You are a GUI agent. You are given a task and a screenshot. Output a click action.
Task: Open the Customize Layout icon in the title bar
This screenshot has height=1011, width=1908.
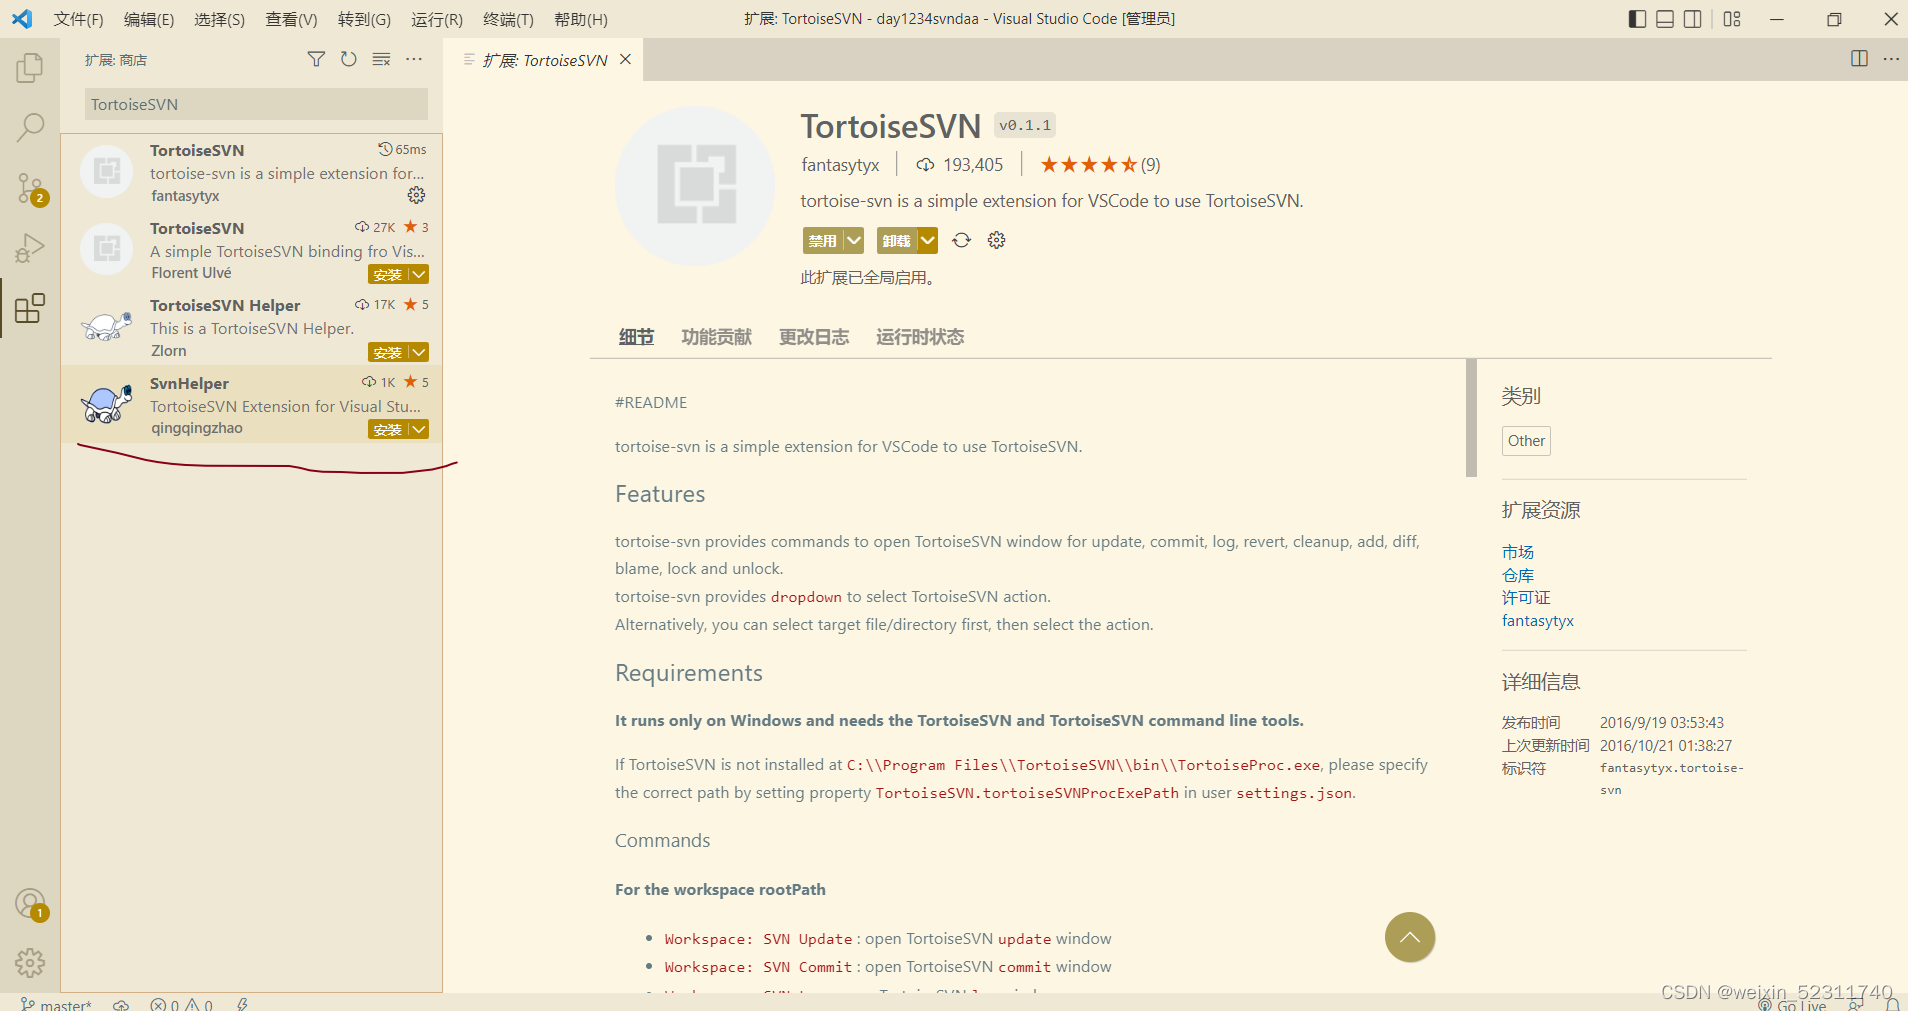click(1732, 19)
